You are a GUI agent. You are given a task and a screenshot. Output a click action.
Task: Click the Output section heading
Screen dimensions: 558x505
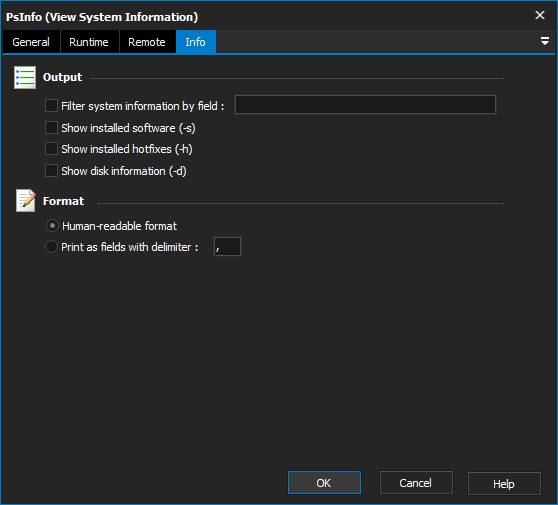click(x=62, y=77)
